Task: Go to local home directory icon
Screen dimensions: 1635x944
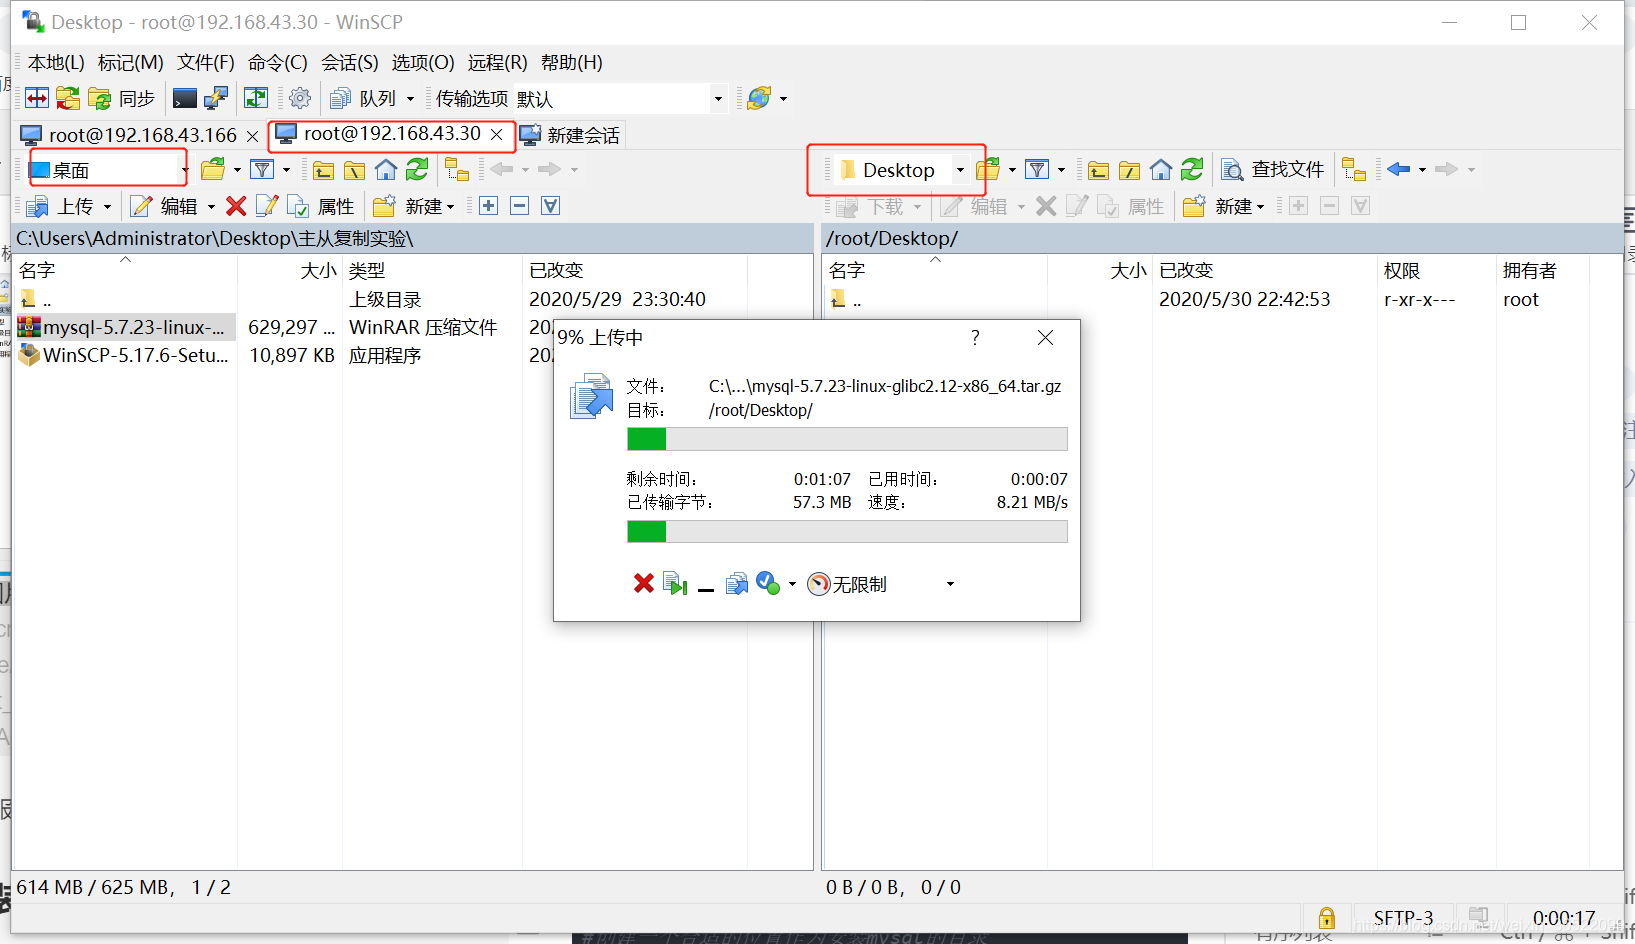Action: pos(386,170)
